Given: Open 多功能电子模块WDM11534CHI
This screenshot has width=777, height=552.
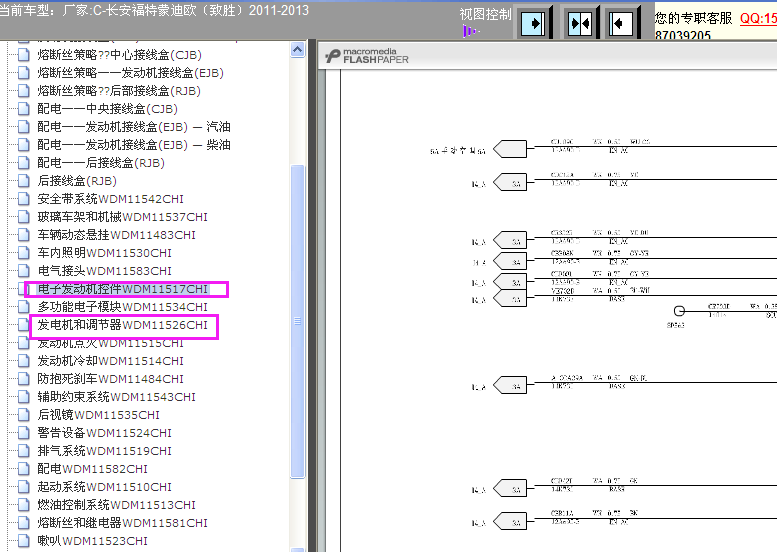Looking at the screenshot, I should tap(122, 307).
